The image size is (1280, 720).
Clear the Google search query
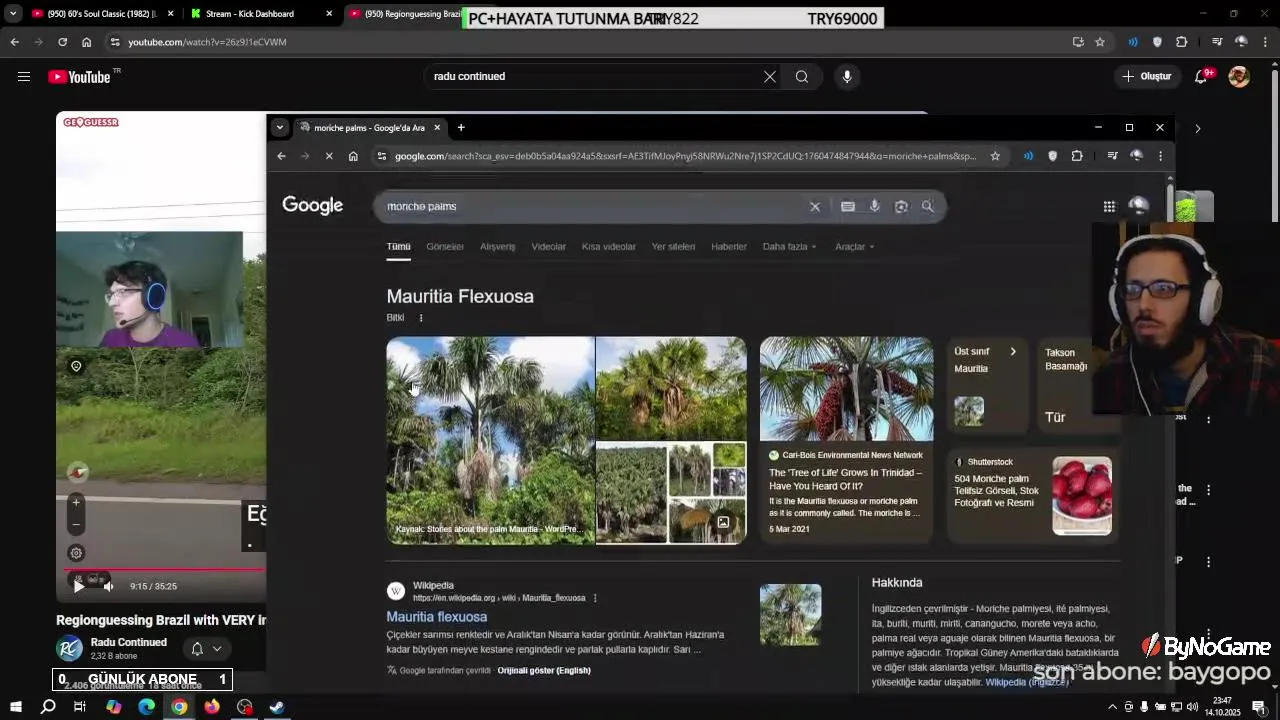coord(815,207)
